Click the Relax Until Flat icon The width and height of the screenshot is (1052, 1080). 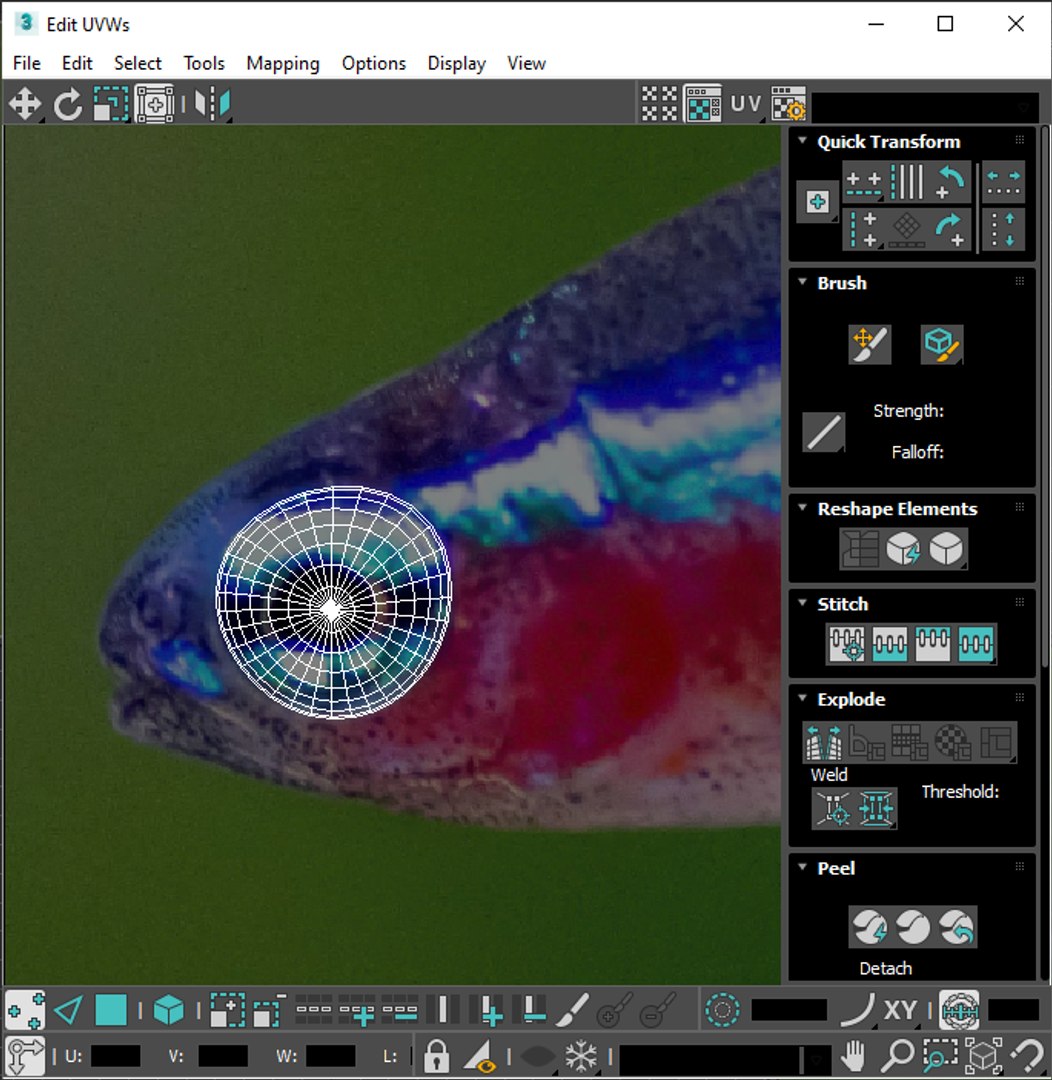pyautogui.click(x=903, y=549)
